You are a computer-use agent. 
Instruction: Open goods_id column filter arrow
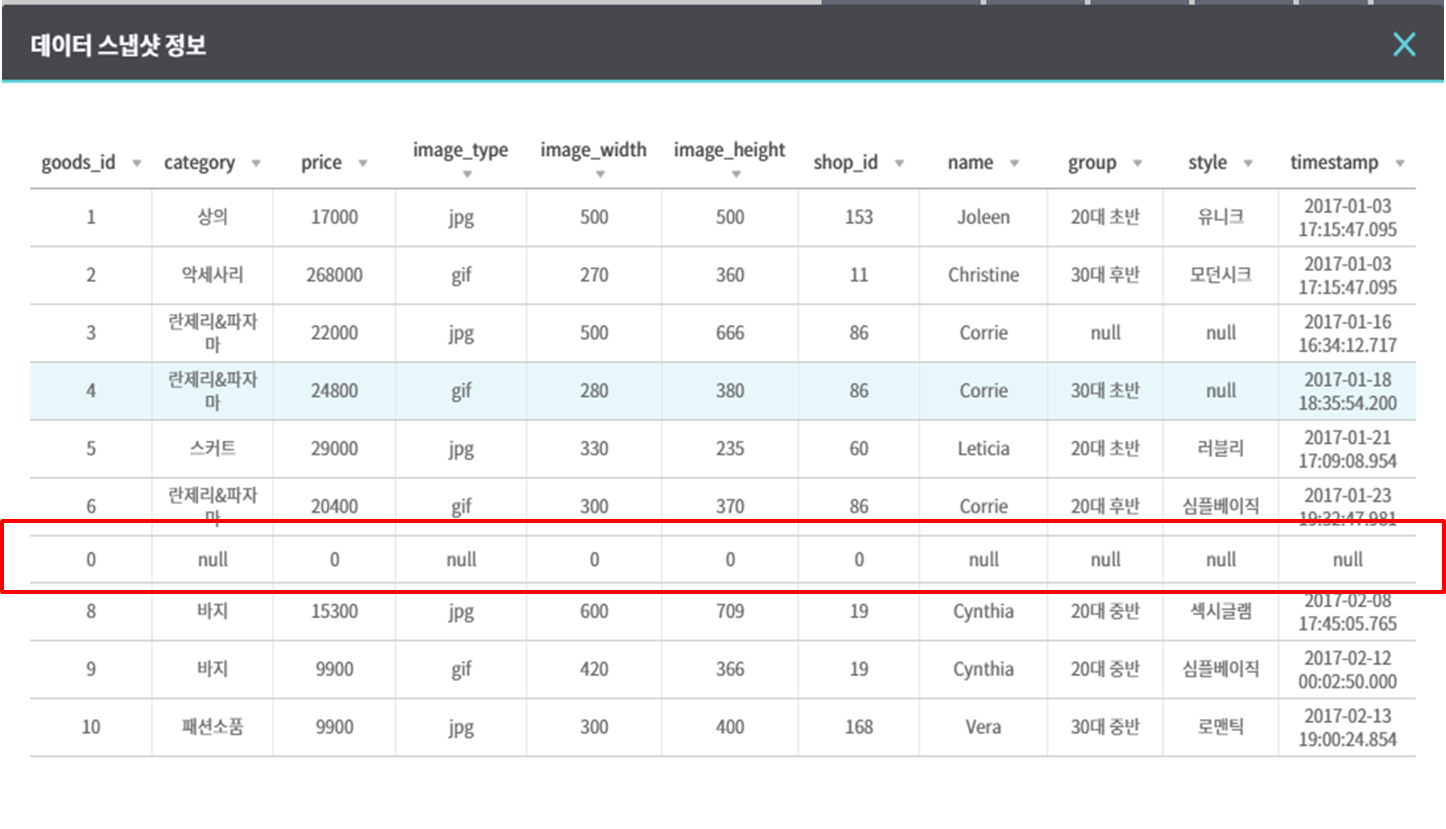tap(137, 163)
